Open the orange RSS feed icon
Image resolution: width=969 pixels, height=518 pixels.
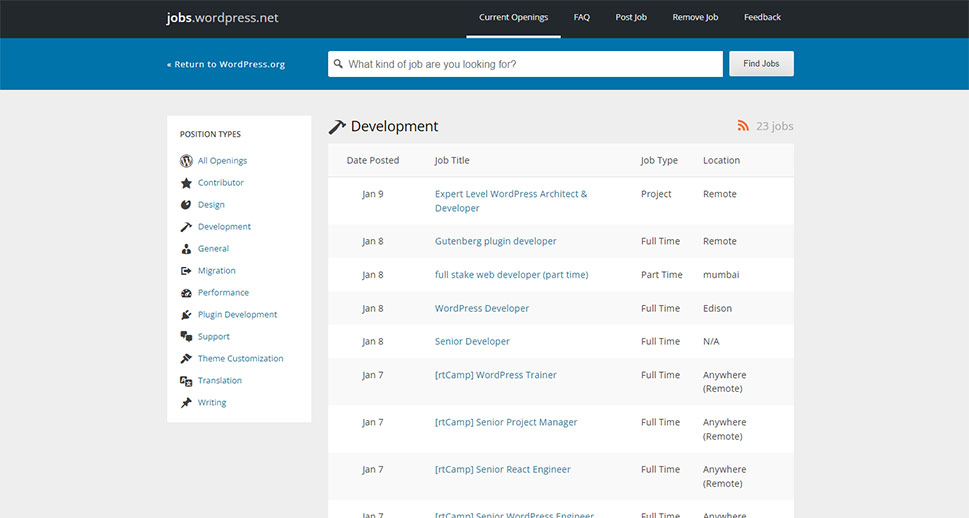743,126
